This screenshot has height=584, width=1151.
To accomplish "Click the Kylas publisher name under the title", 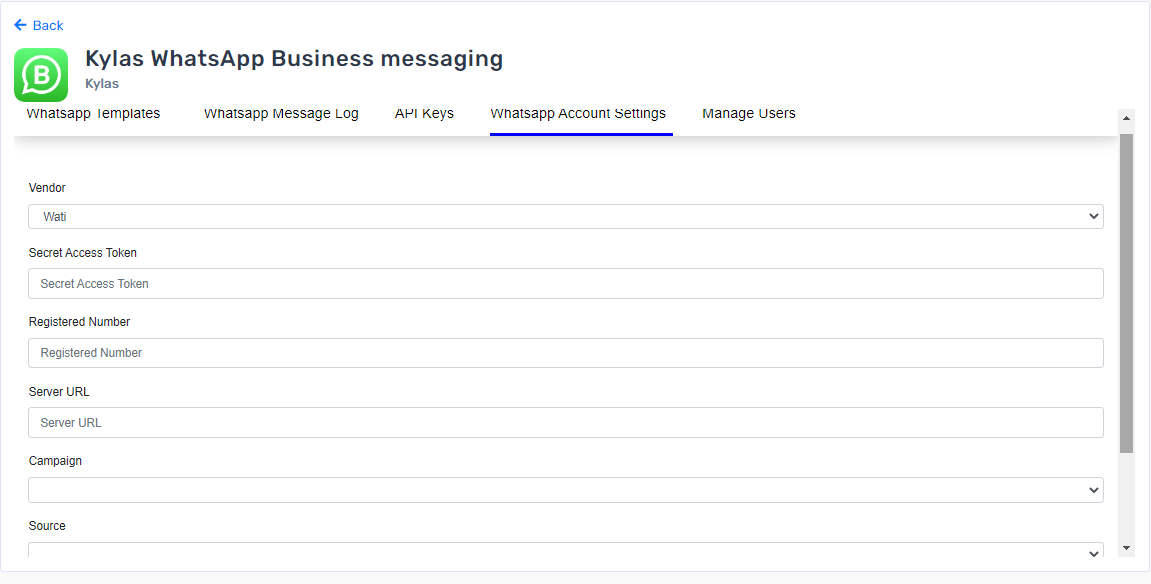I will click(x=102, y=84).
